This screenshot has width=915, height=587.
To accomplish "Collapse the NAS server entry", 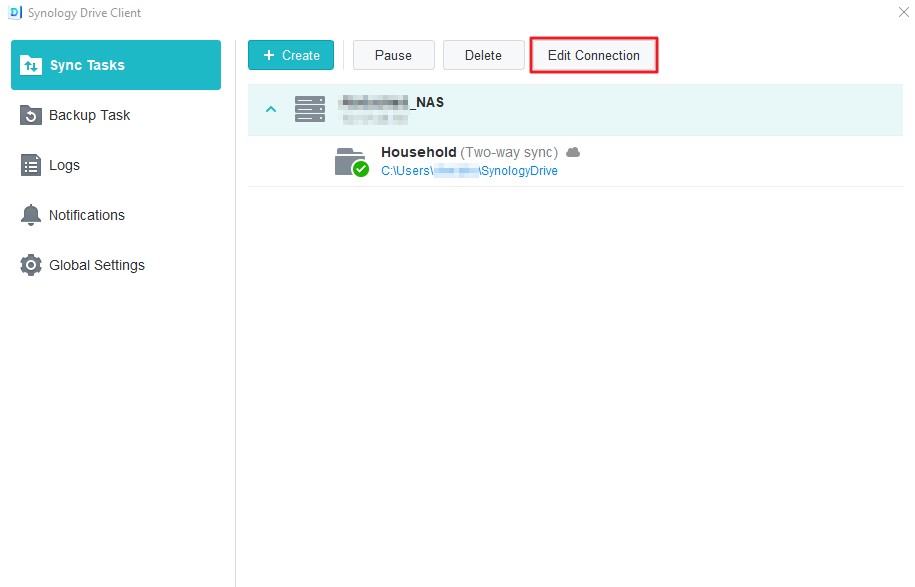I will [x=271, y=109].
